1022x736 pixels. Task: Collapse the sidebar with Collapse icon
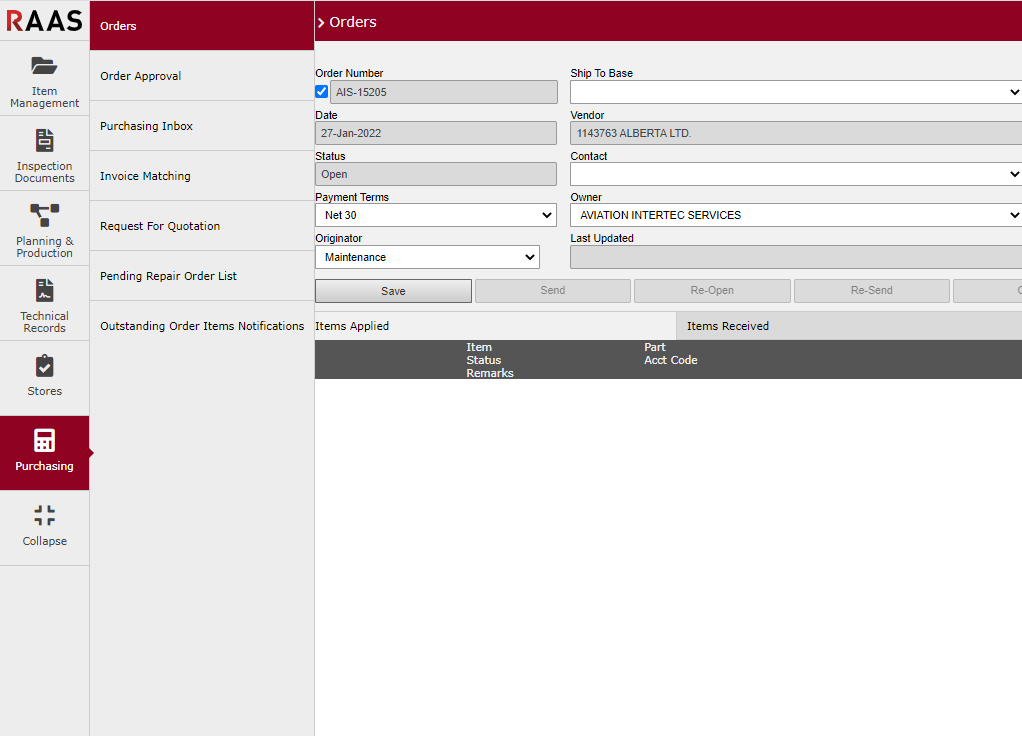click(44, 516)
